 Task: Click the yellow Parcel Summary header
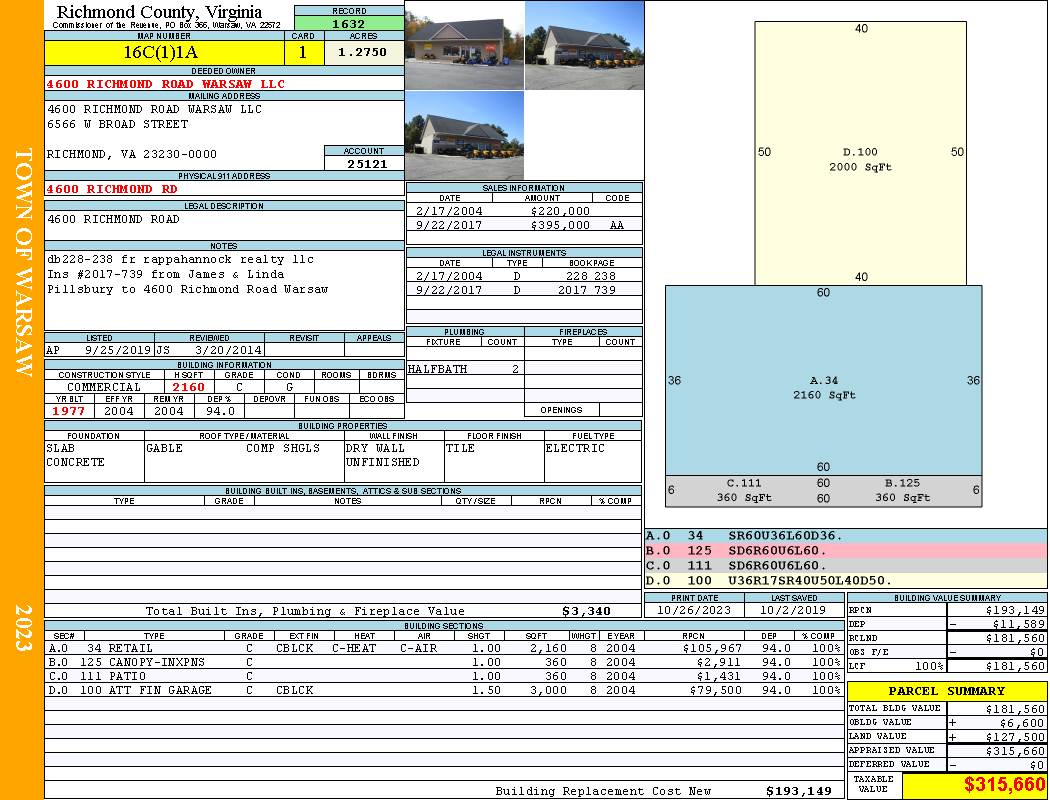pyautogui.click(x=946, y=691)
